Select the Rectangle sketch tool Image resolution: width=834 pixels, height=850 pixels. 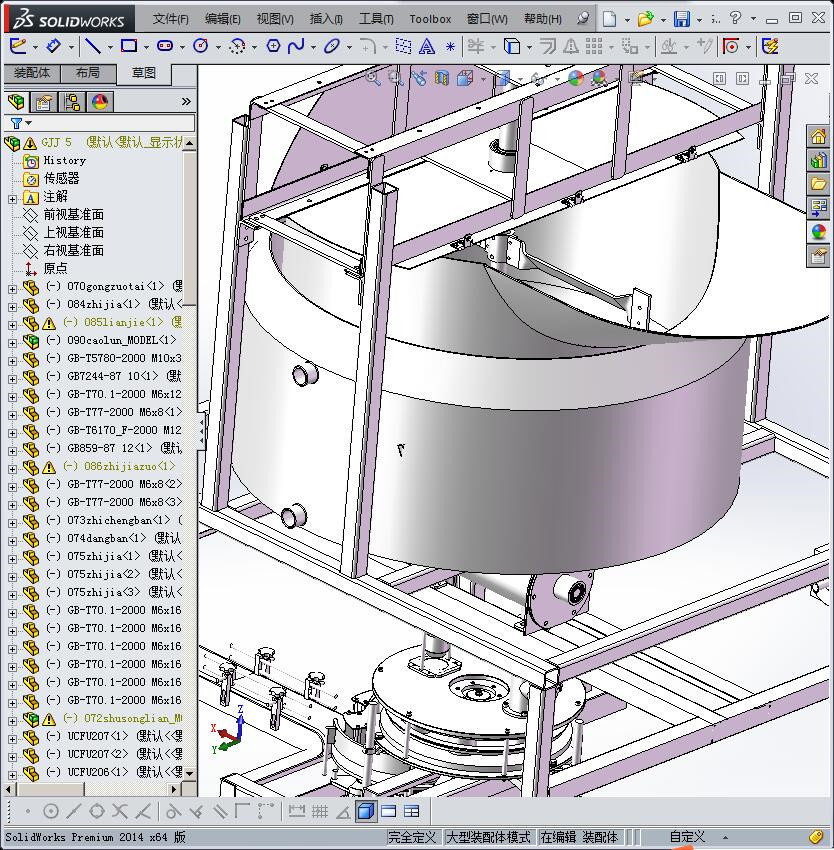[x=128, y=46]
